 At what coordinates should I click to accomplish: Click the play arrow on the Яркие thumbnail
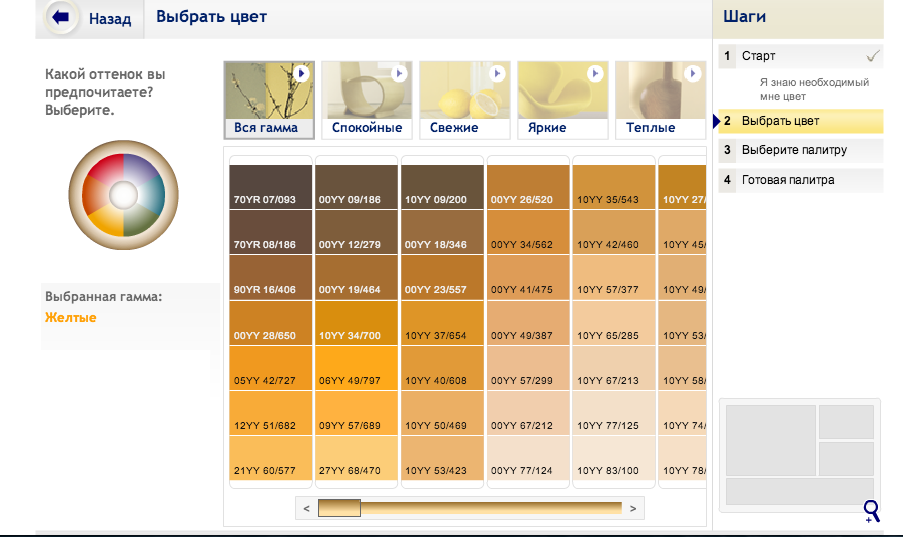point(595,74)
